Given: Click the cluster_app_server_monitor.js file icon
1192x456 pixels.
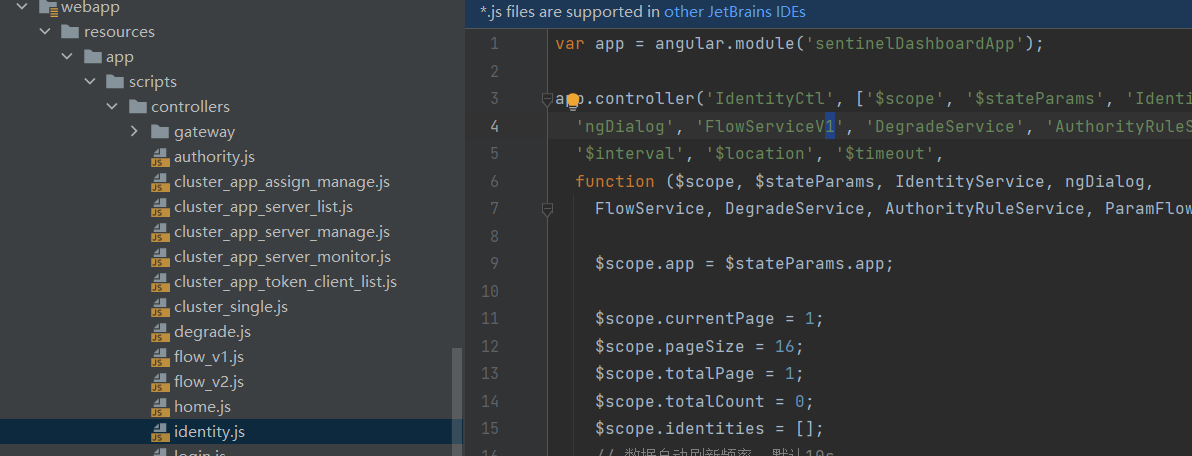Looking at the screenshot, I should (160, 258).
